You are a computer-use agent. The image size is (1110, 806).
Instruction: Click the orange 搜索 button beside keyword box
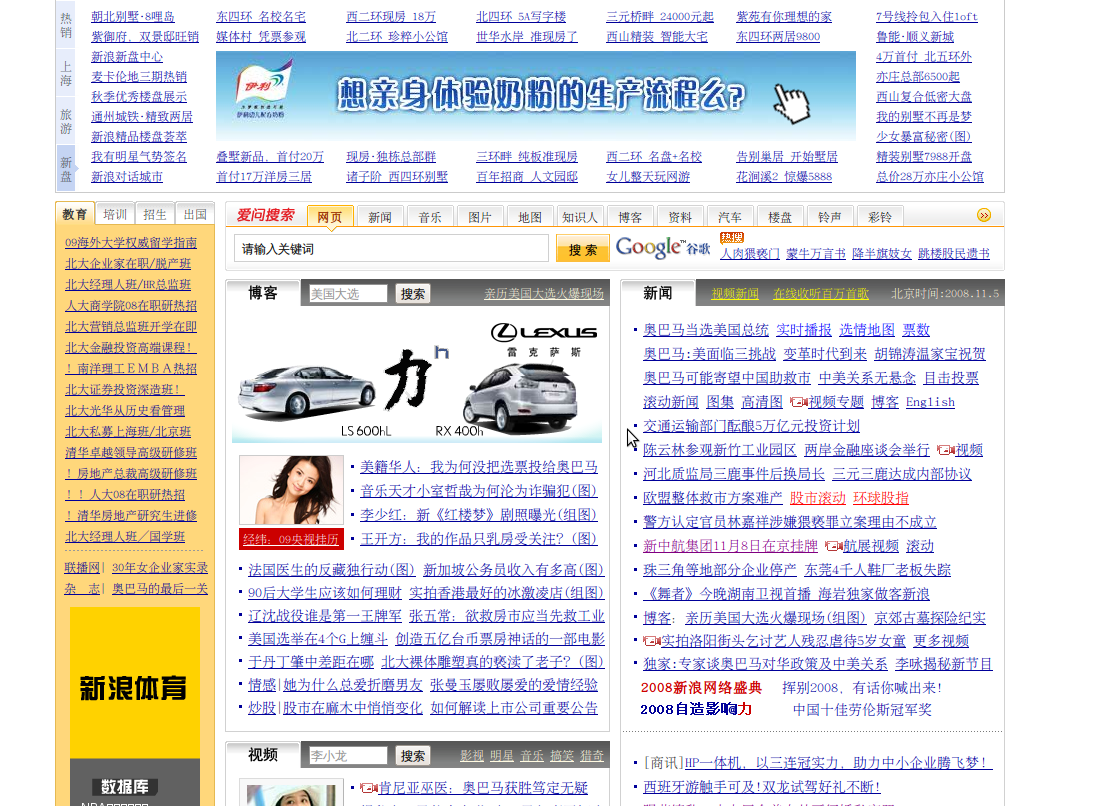coord(583,249)
